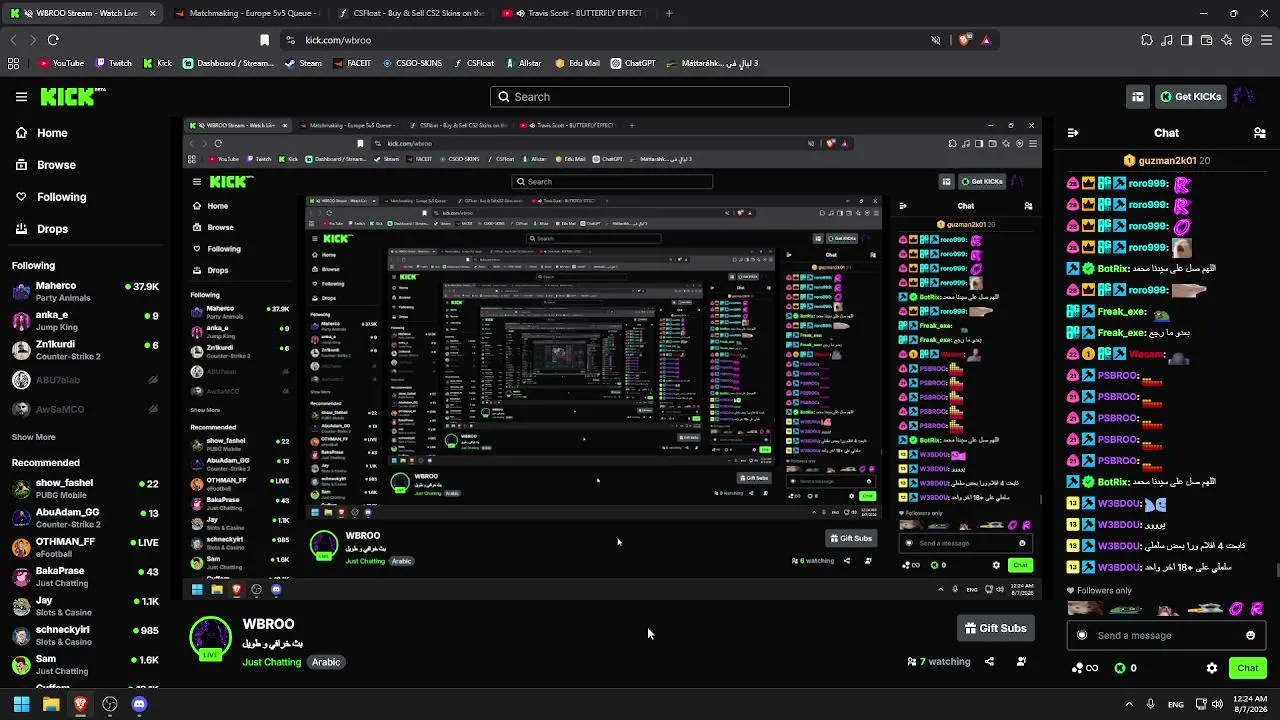Open the Steam bookmark
The height and width of the screenshot is (720, 1280).
[303, 63]
